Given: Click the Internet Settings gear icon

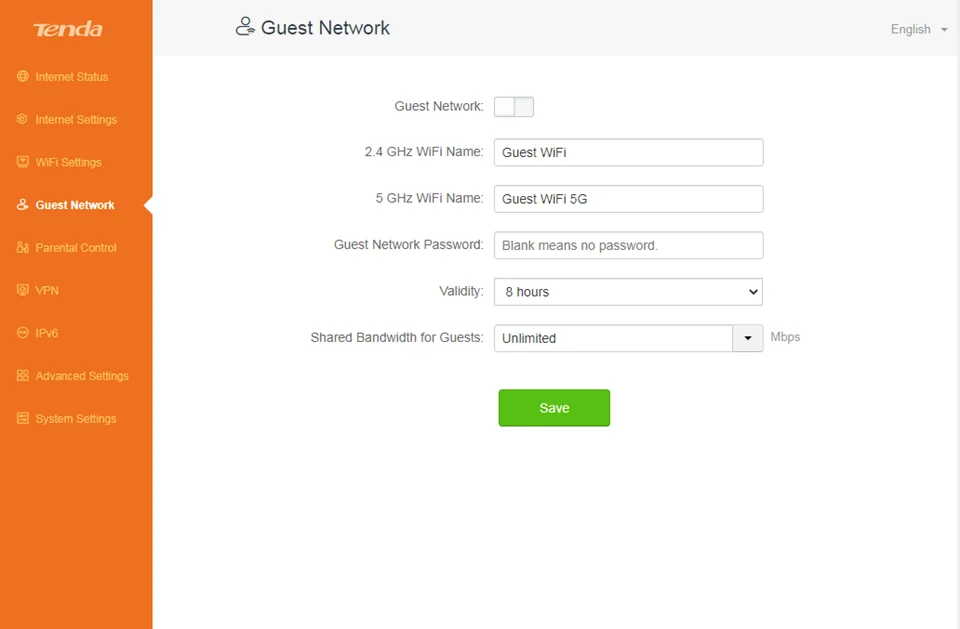Looking at the screenshot, I should pyautogui.click(x=22, y=120).
